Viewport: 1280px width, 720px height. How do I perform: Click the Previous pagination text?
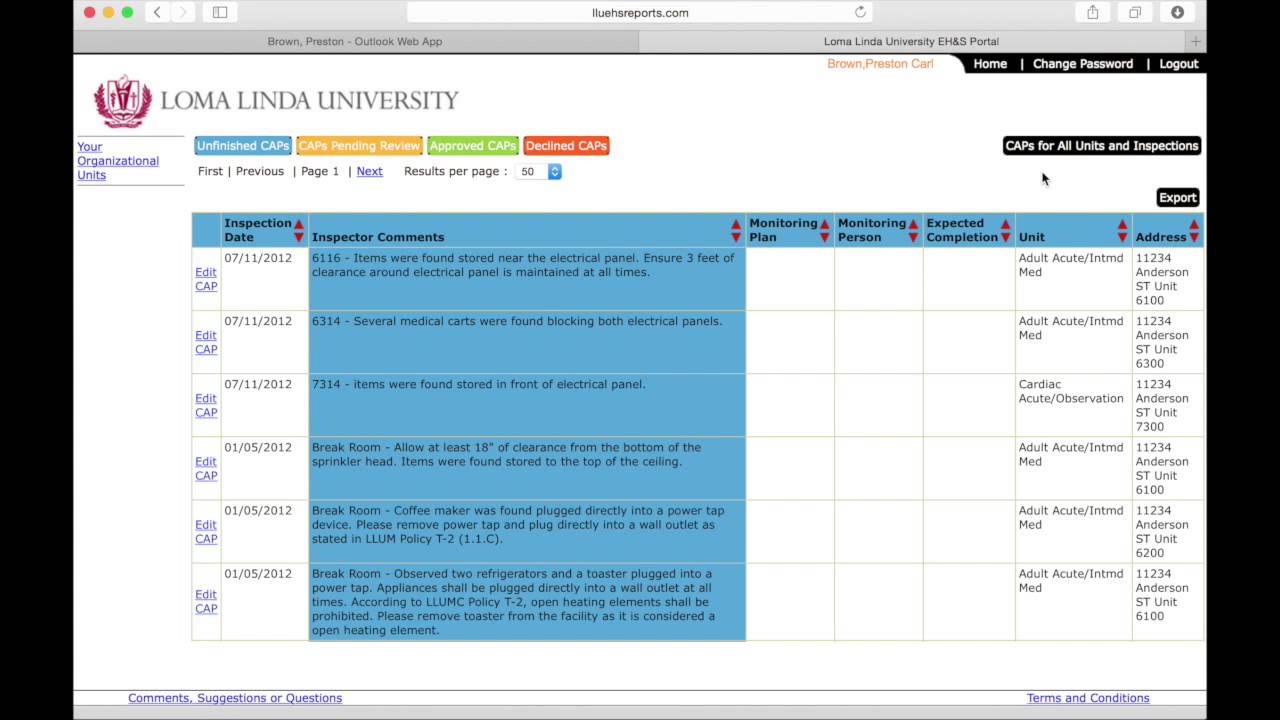260,172
